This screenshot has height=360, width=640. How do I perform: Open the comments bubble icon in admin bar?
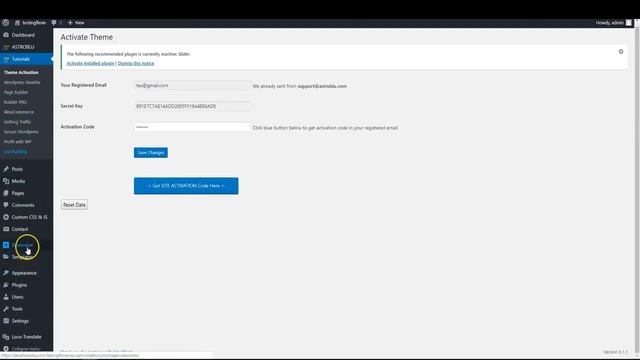pos(54,23)
